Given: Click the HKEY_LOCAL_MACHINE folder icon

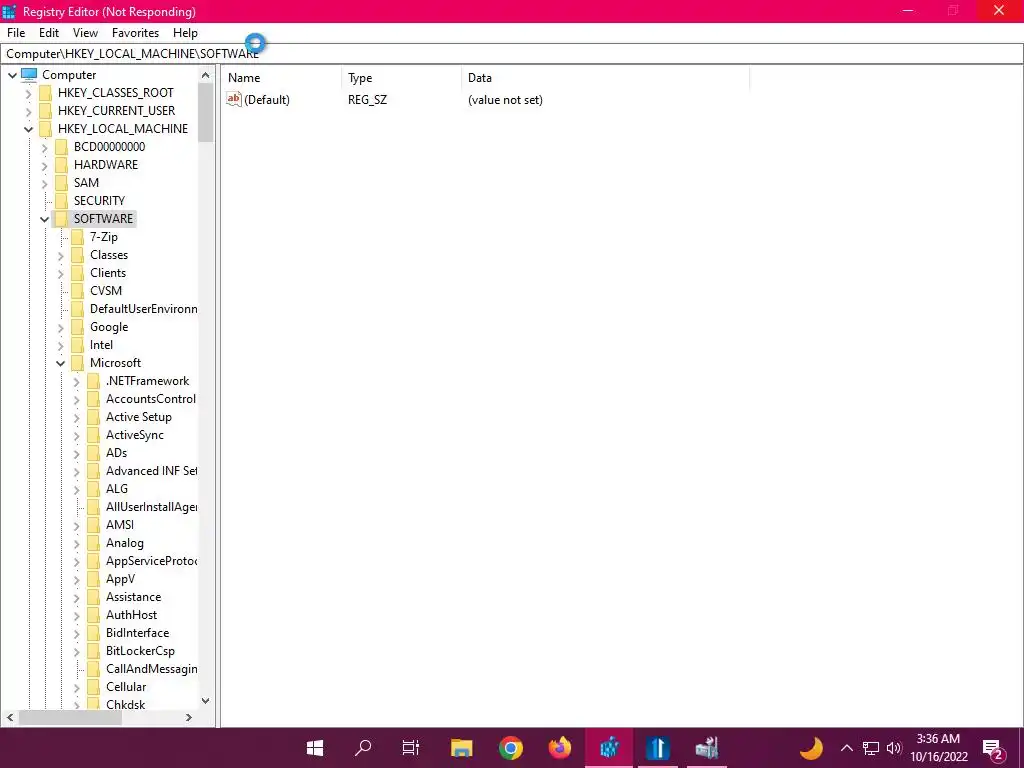Looking at the screenshot, I should [x=45, y=129].
